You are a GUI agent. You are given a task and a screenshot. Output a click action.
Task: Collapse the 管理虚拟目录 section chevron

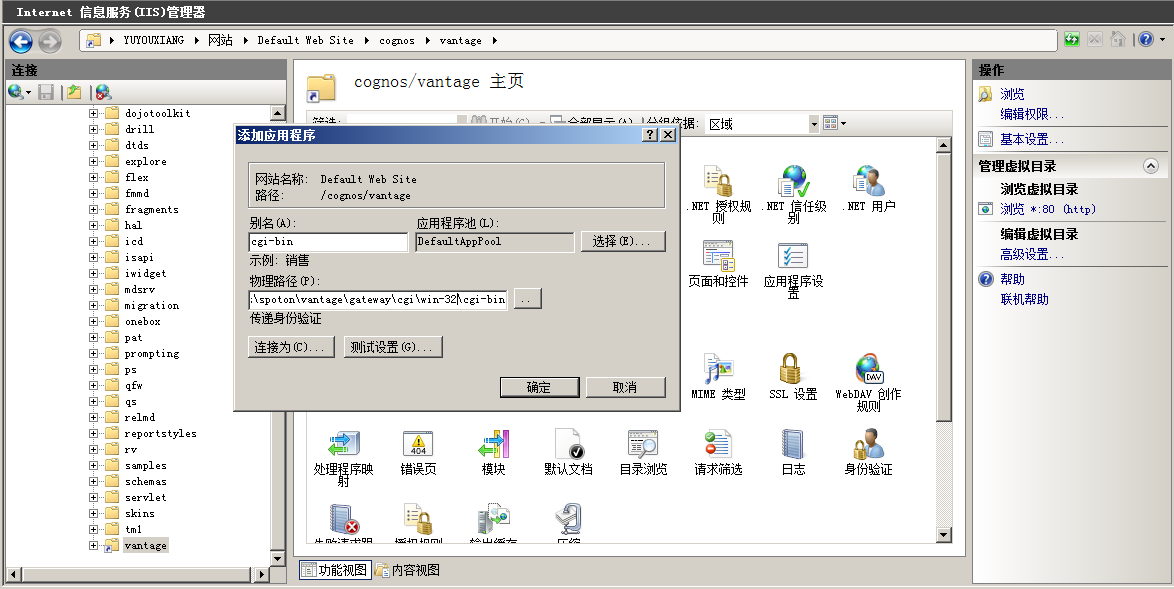click(1151, 166)
